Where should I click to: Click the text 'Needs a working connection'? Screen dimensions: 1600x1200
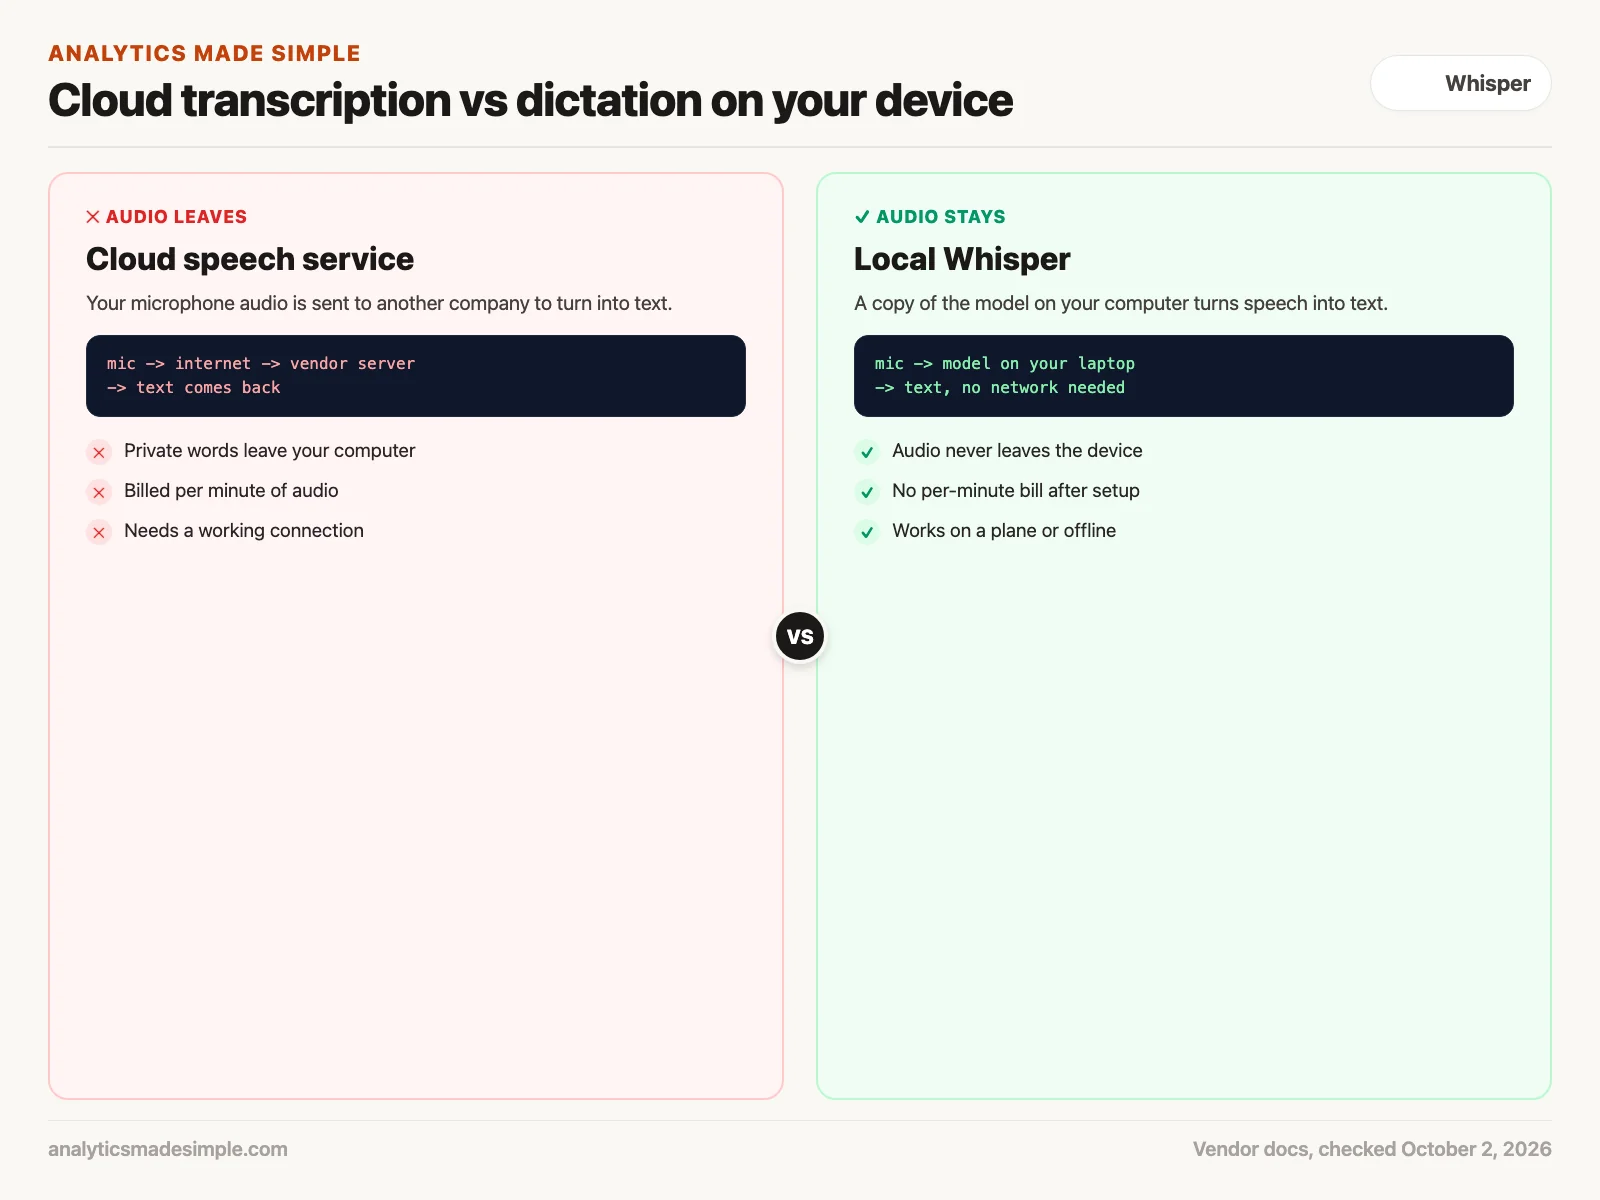(244, 531)
